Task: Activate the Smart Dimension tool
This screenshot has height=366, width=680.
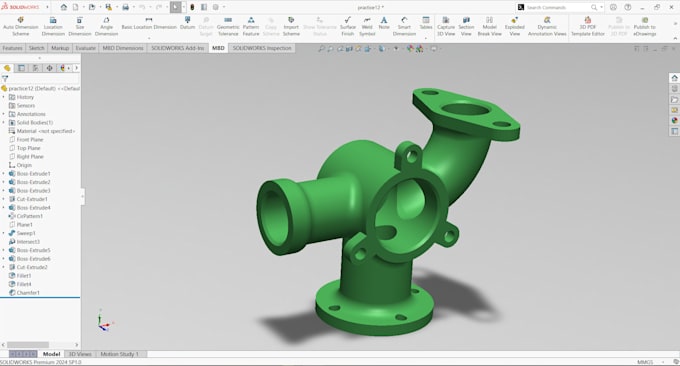Action: pos(404,26)
